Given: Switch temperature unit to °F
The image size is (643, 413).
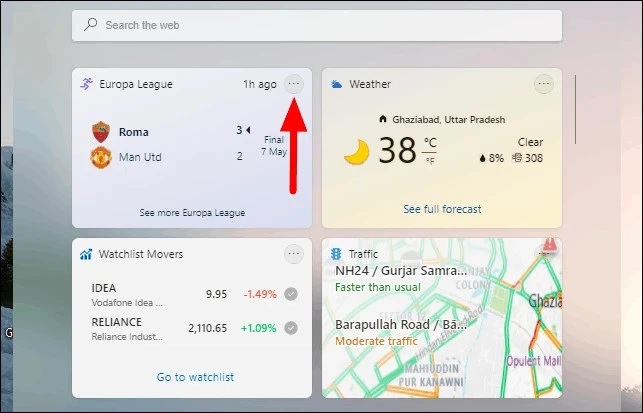Looking at the screenshot, I should pos(430,161).
